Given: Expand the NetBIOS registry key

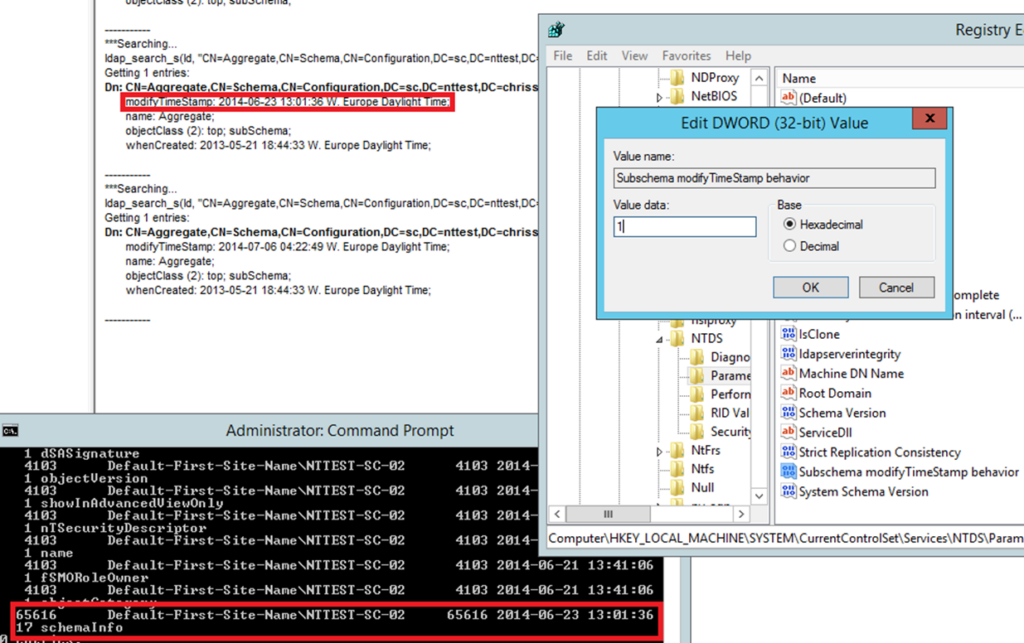Looking at the screenshot, I should pyautogui.click(x=660, y=97).
